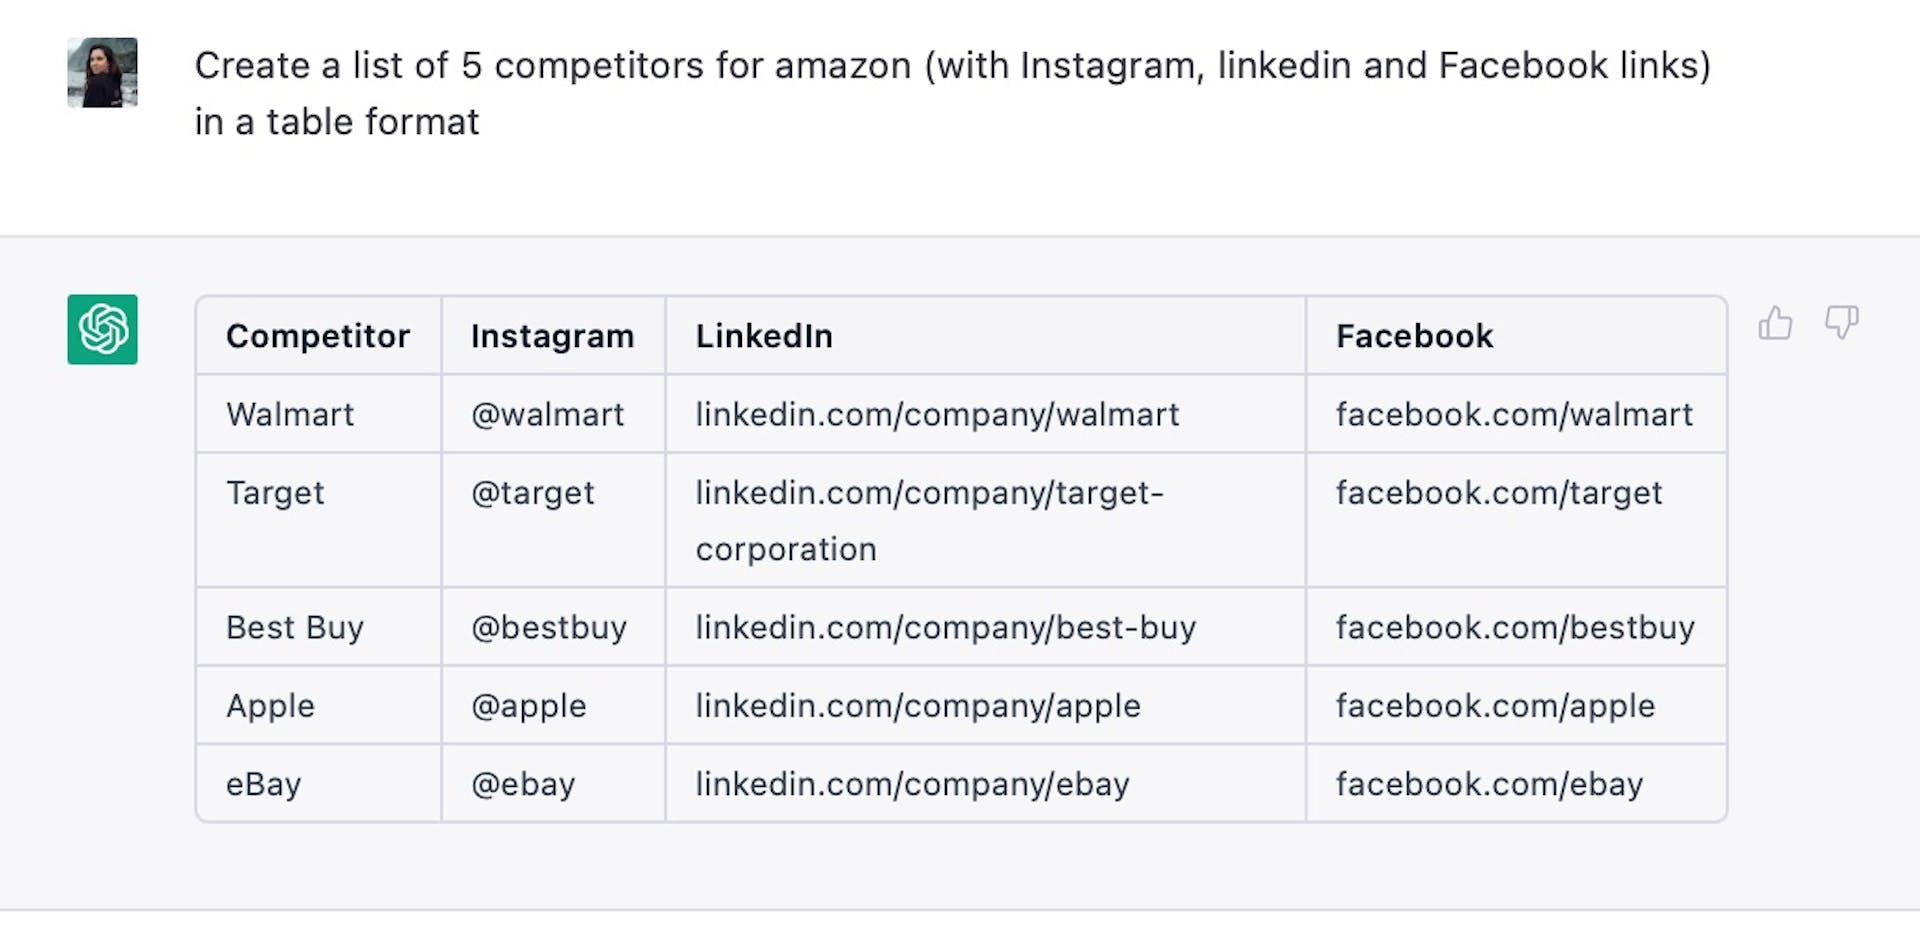
Task: Open the linkedin.com/company/walmart link
Action: click(937, 414)
